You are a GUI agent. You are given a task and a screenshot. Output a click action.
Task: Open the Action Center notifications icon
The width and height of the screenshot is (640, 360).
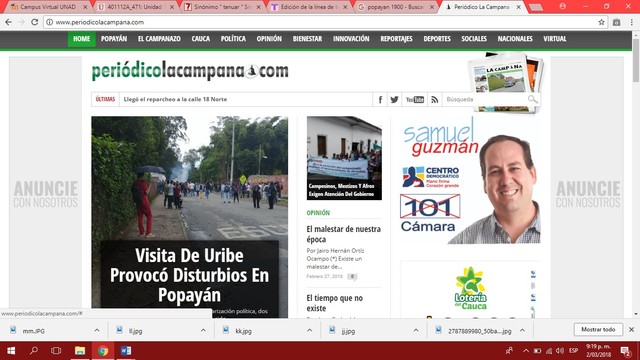coord(625,351)
